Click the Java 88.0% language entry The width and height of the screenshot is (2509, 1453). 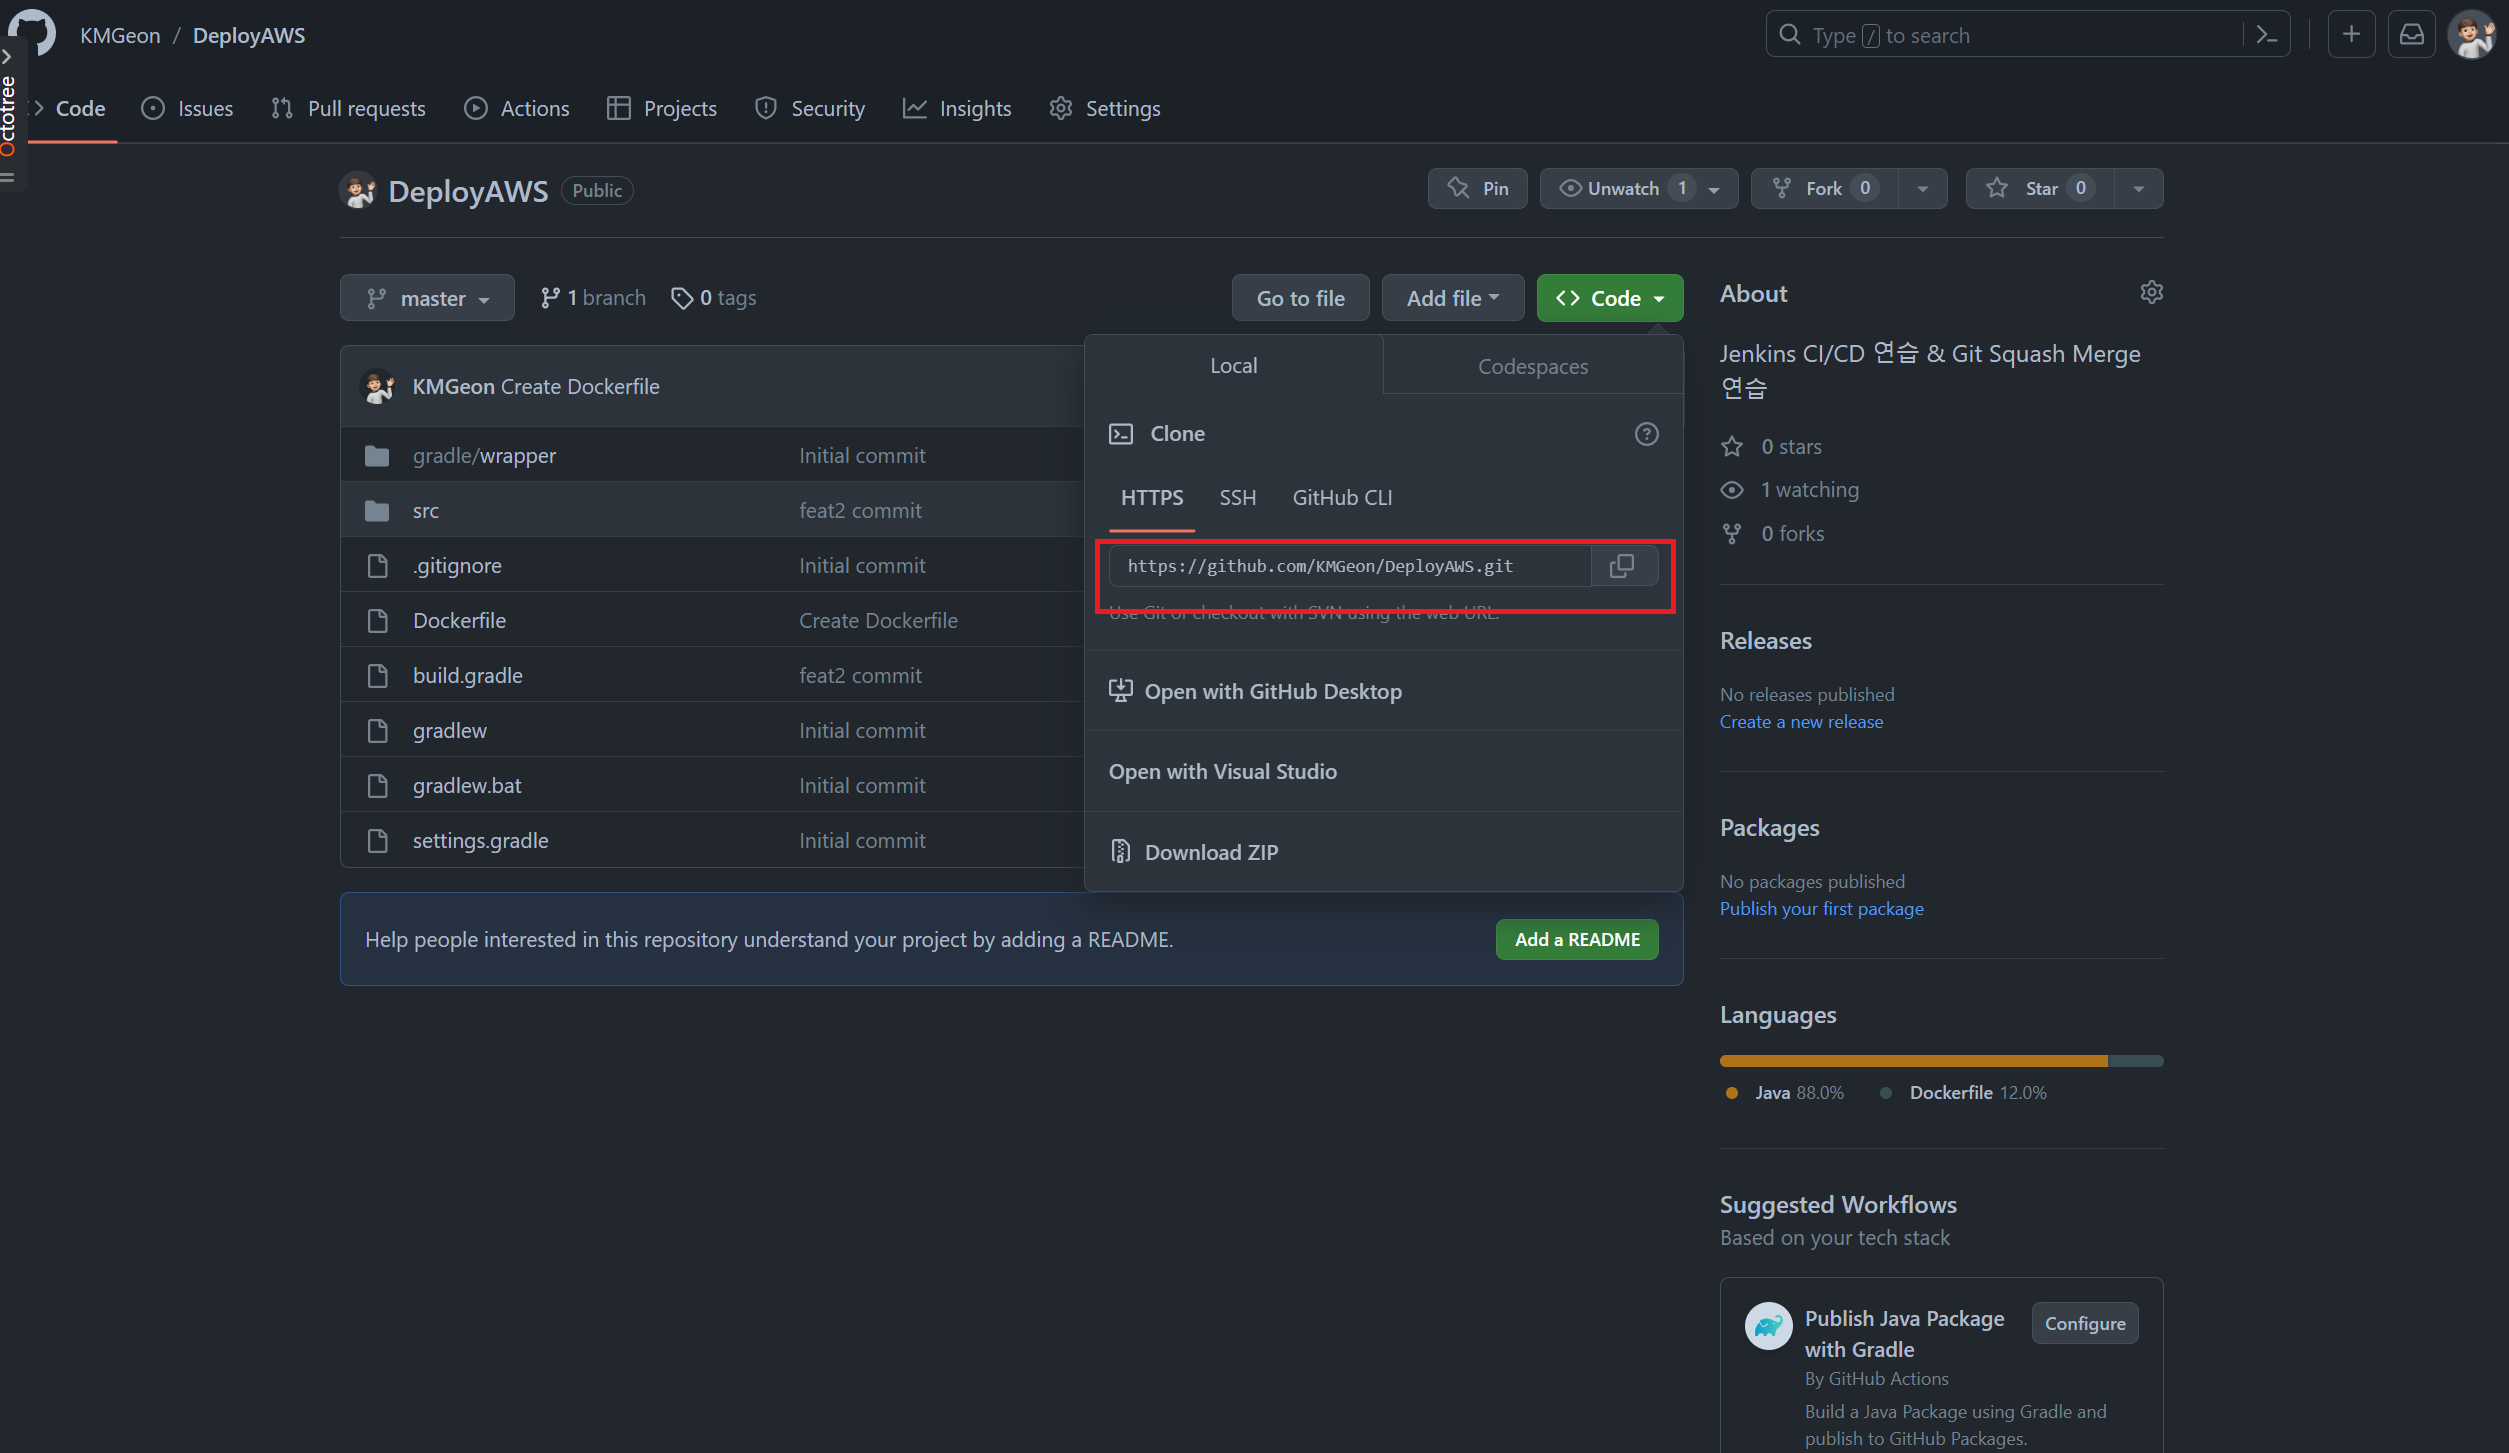point(1784,1092)
